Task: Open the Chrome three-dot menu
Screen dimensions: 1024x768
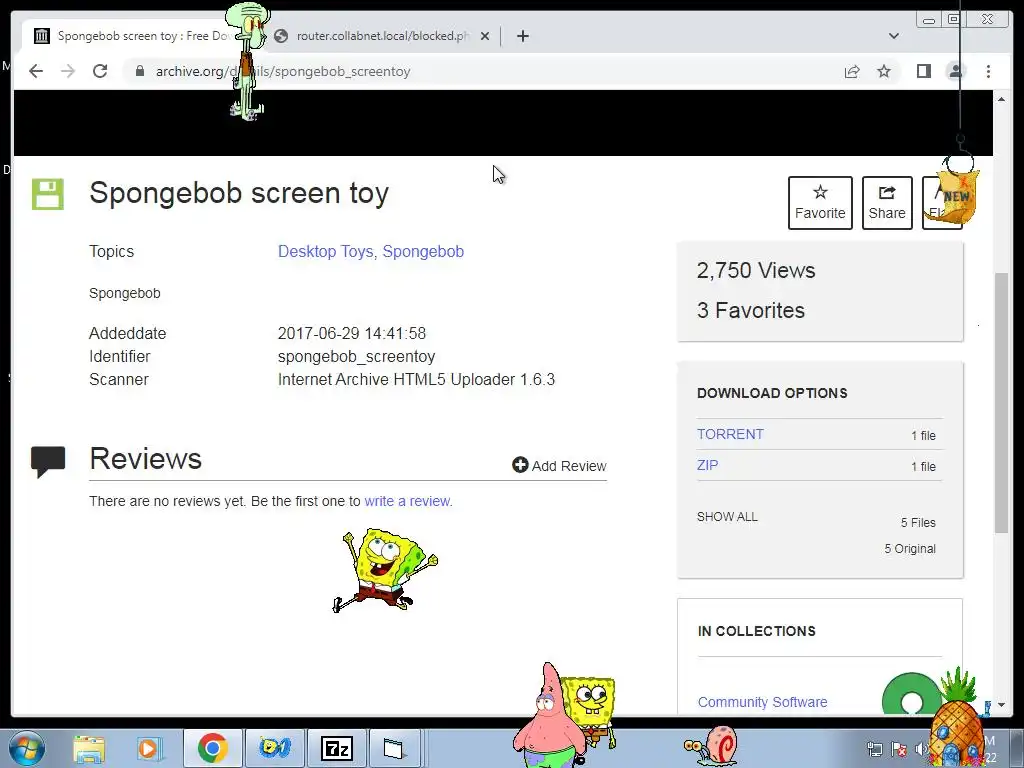Action: pos(988,71)
